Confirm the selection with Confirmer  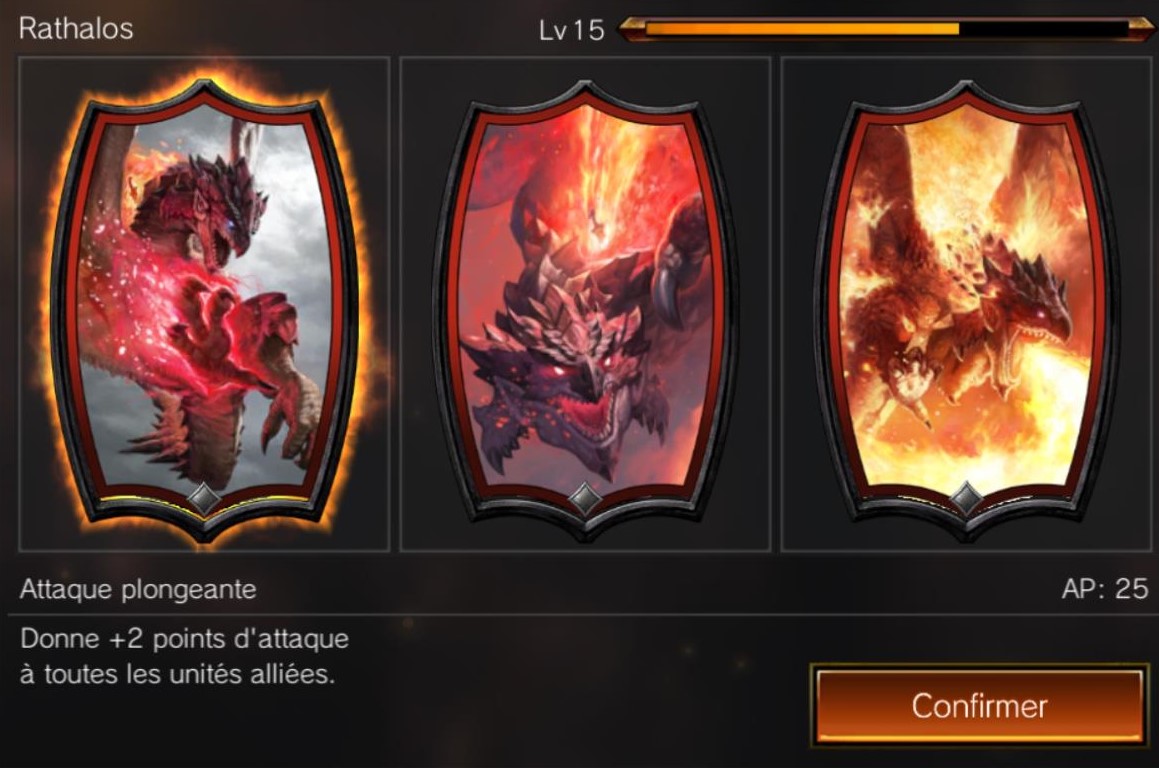pyautogui.click(x=979, y=705)
